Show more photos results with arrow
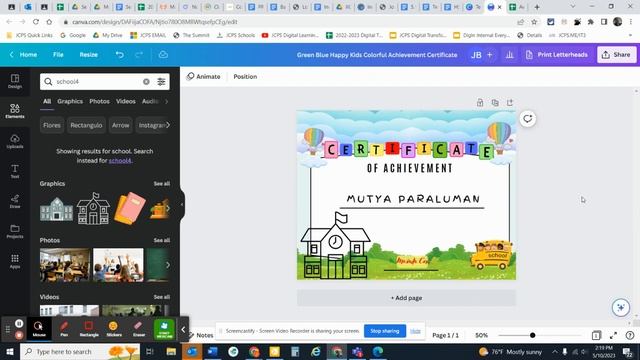Screen dimensions: 640x360 click(x=168, y=265)
